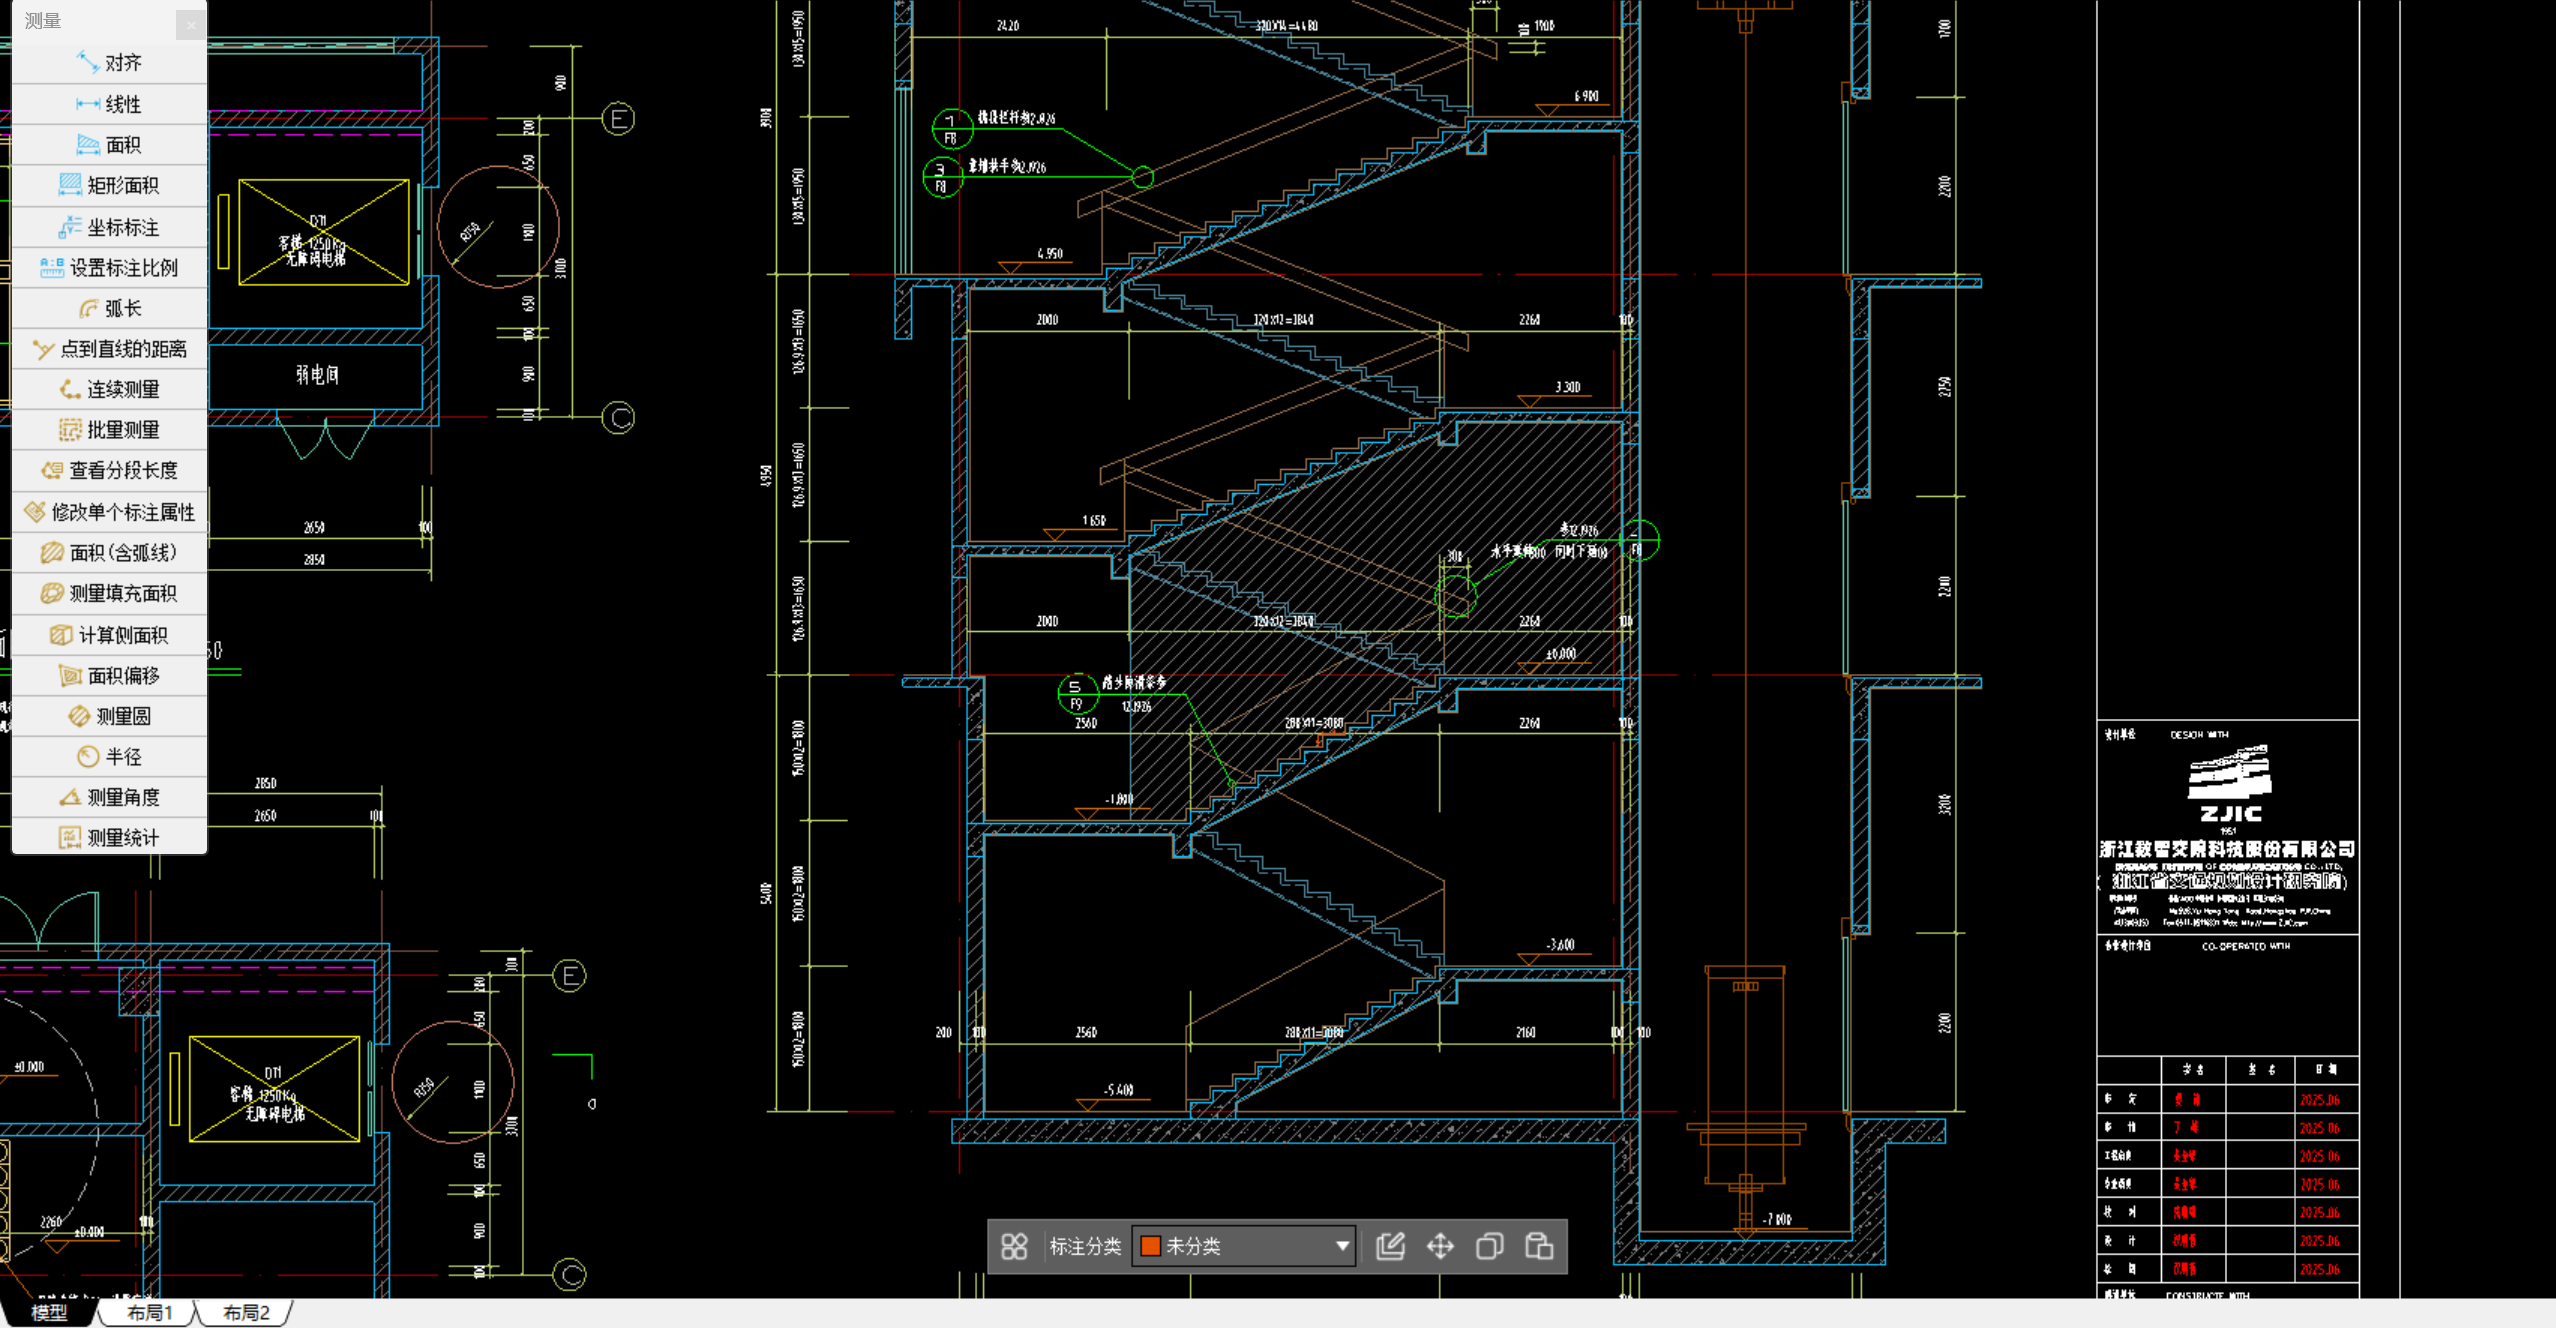Click the copy icon in bottom annotation toolbar
This screenshot has height=1328, width=2556.
point(1489,1246)
